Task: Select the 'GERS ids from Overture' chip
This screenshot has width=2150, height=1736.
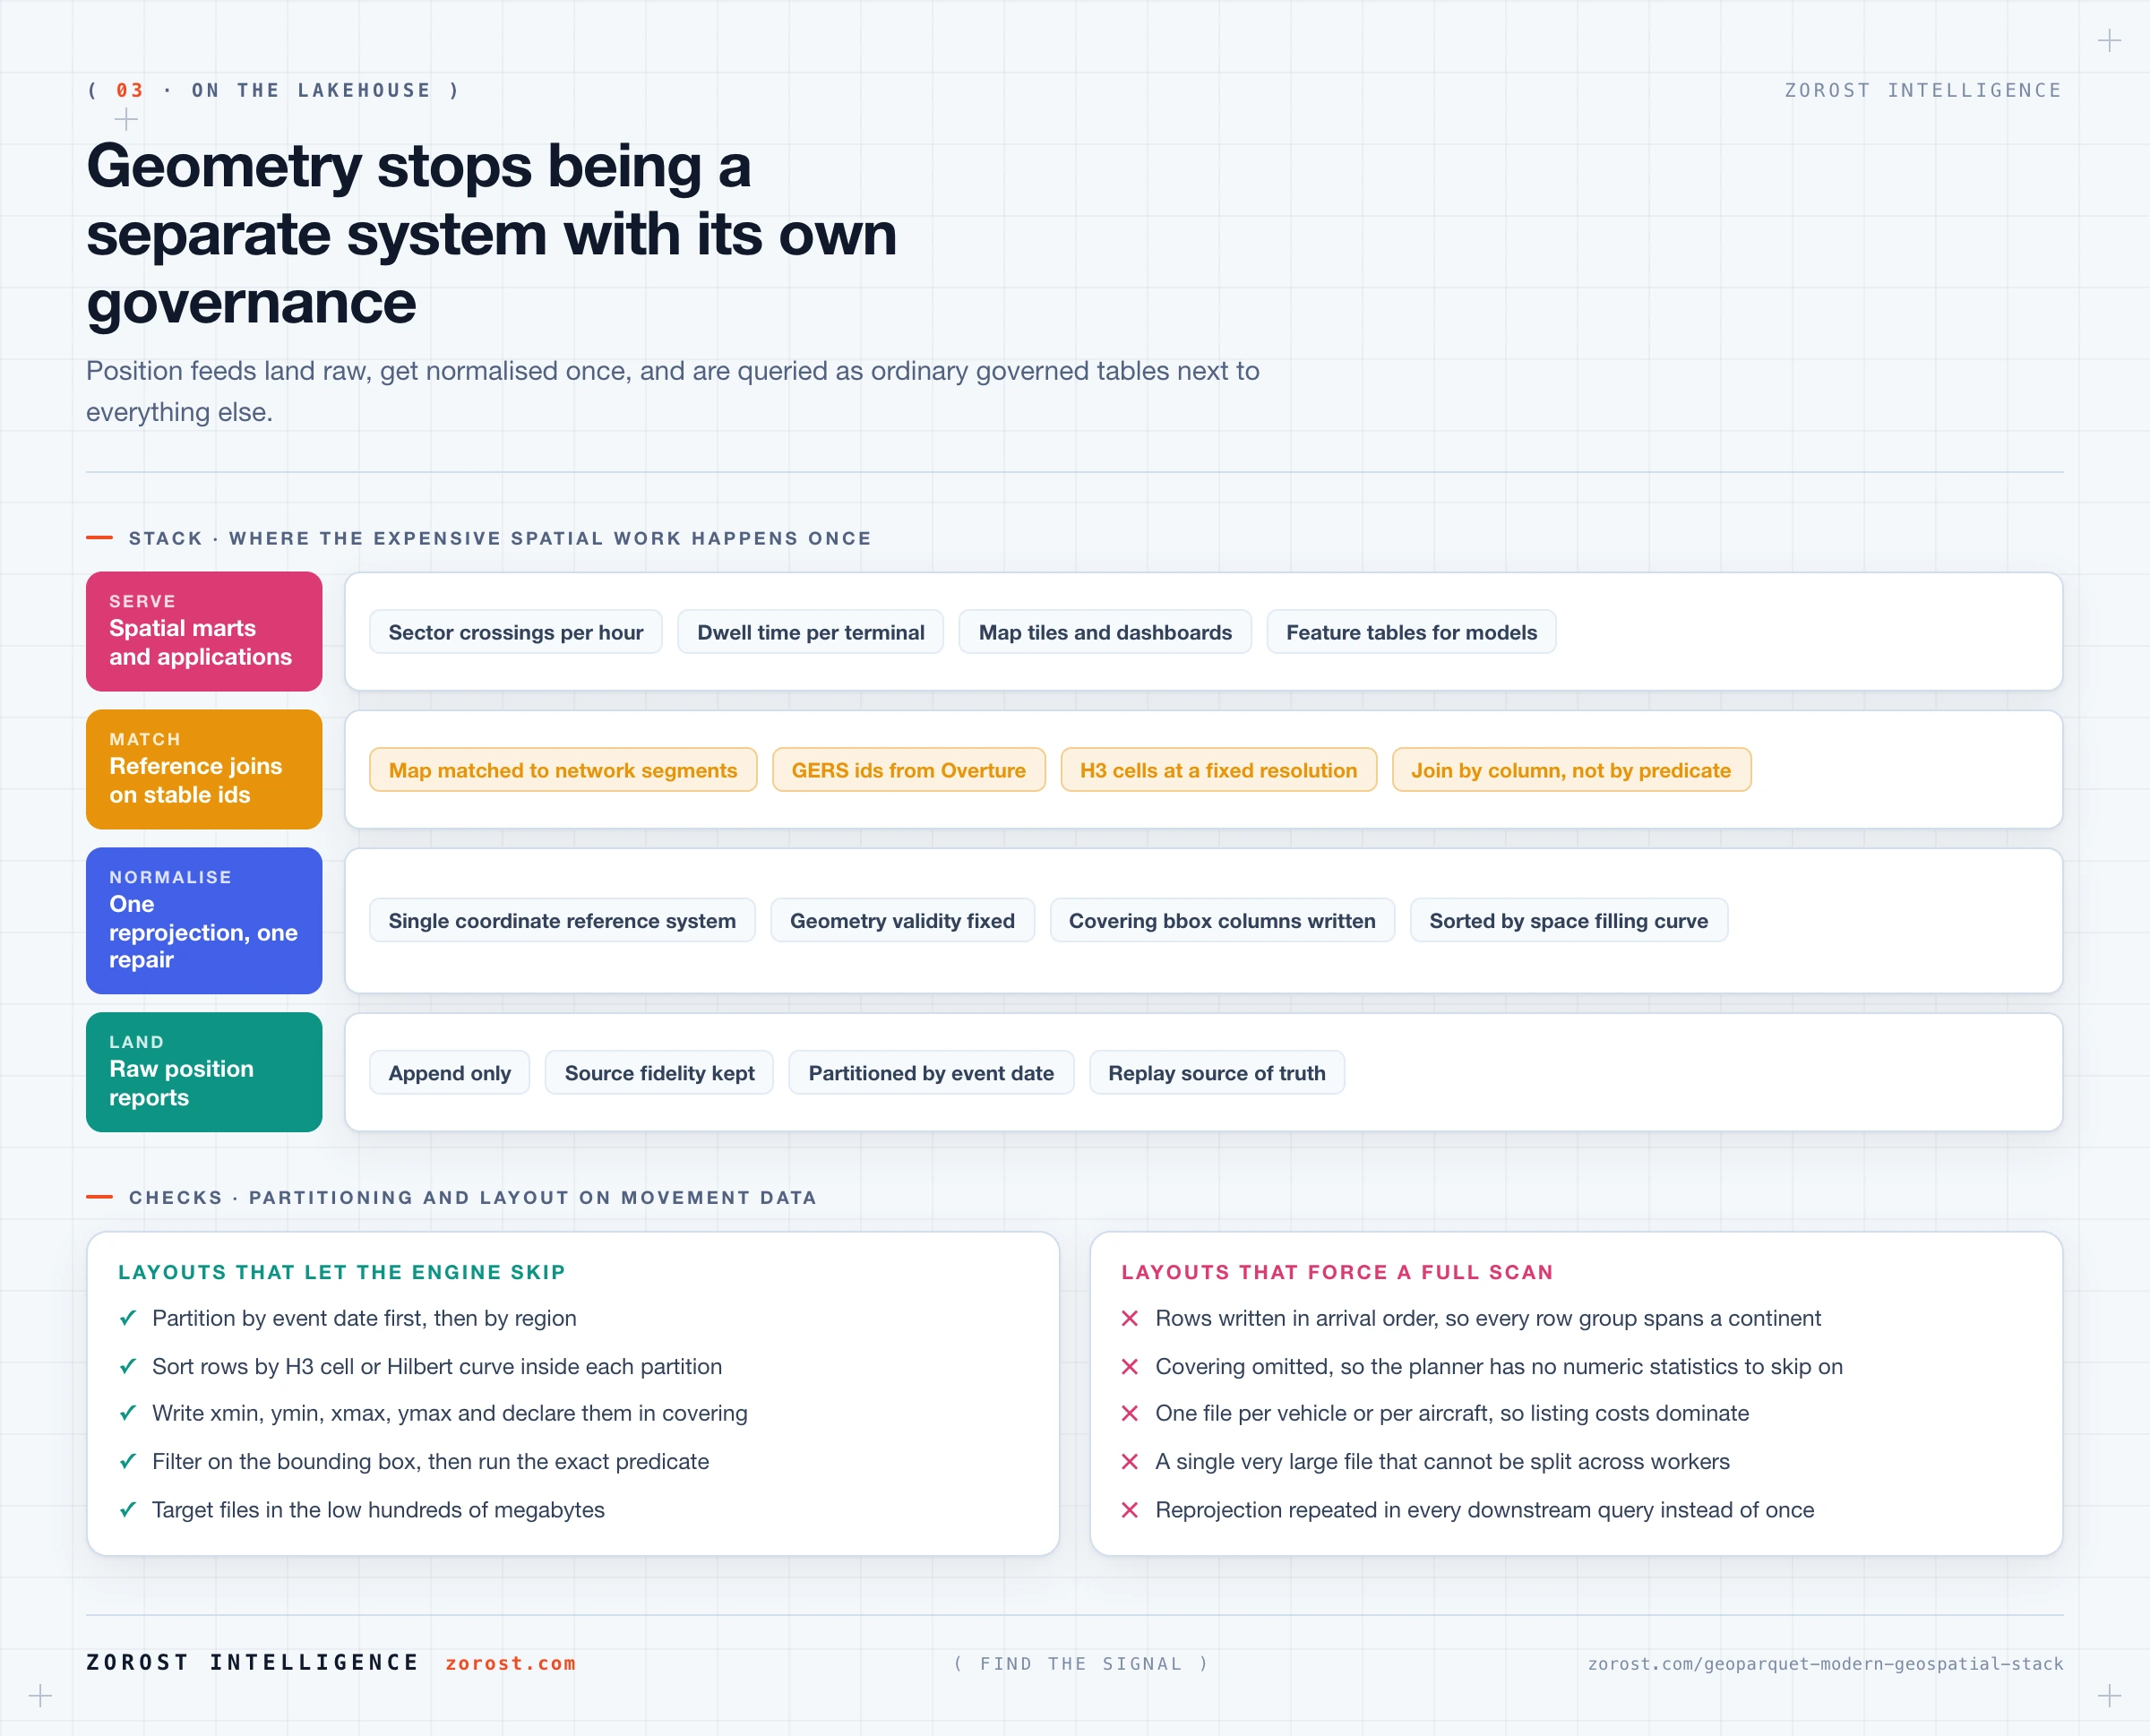Action: click(x=909, y=770)
